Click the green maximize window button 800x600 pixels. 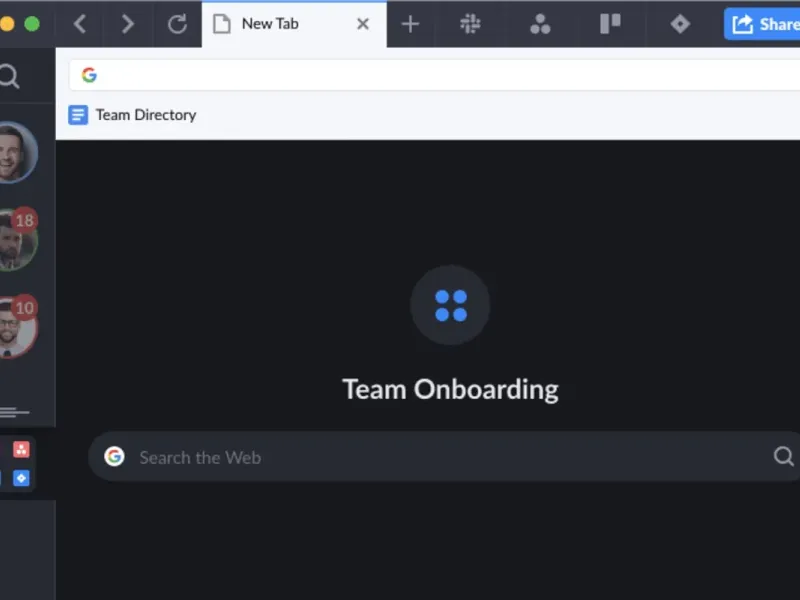[32, 24]
